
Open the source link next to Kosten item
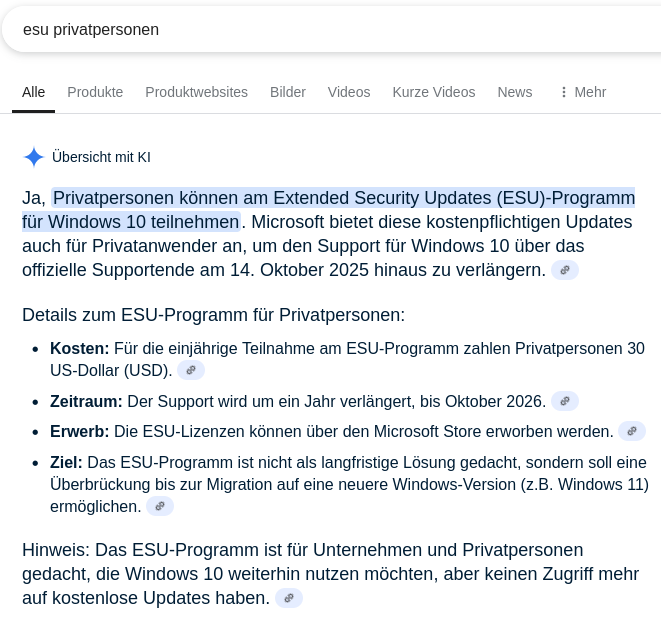click(x=191, y=370)
